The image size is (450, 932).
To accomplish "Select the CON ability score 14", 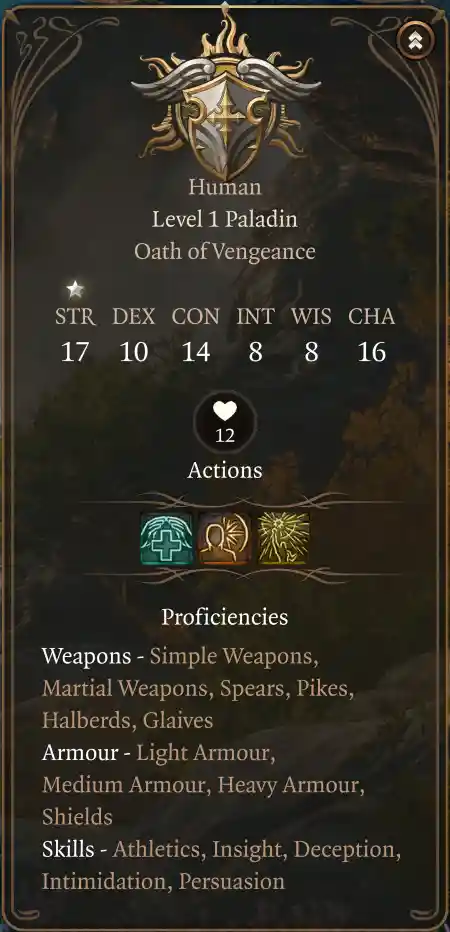I will (x=196, y=352).
